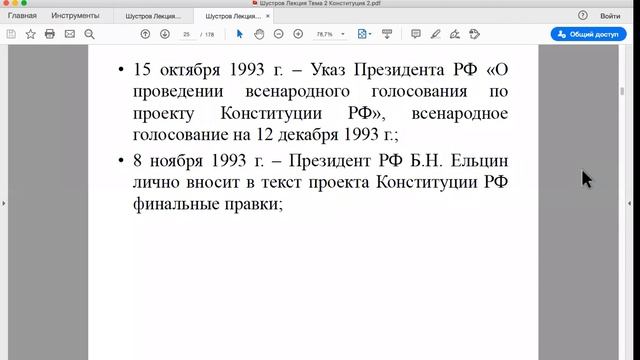The height and width of the screenshot is (360, 640).
Task: Expand the right tools pane arrow
Action: [629, 203]
